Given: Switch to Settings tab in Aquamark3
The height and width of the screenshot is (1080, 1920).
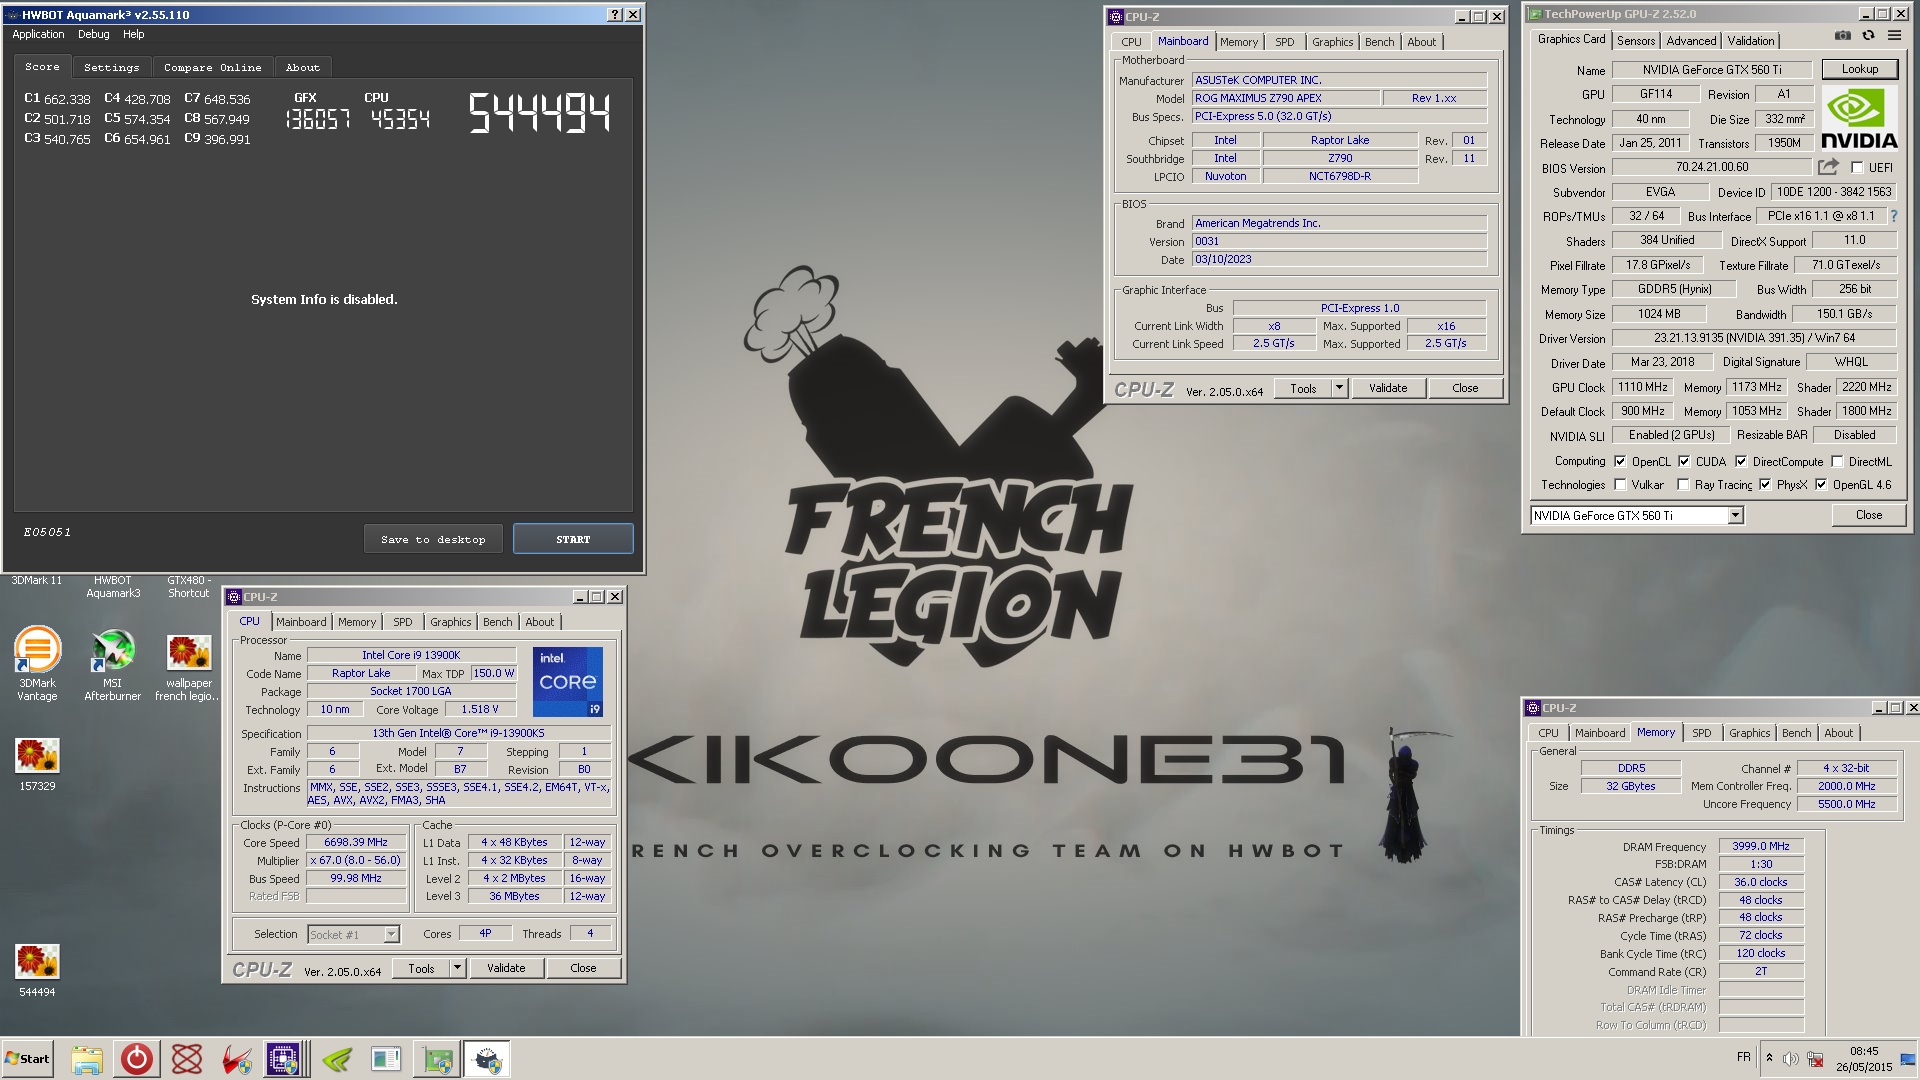Looking at the screenshot, I should point(112,68).
